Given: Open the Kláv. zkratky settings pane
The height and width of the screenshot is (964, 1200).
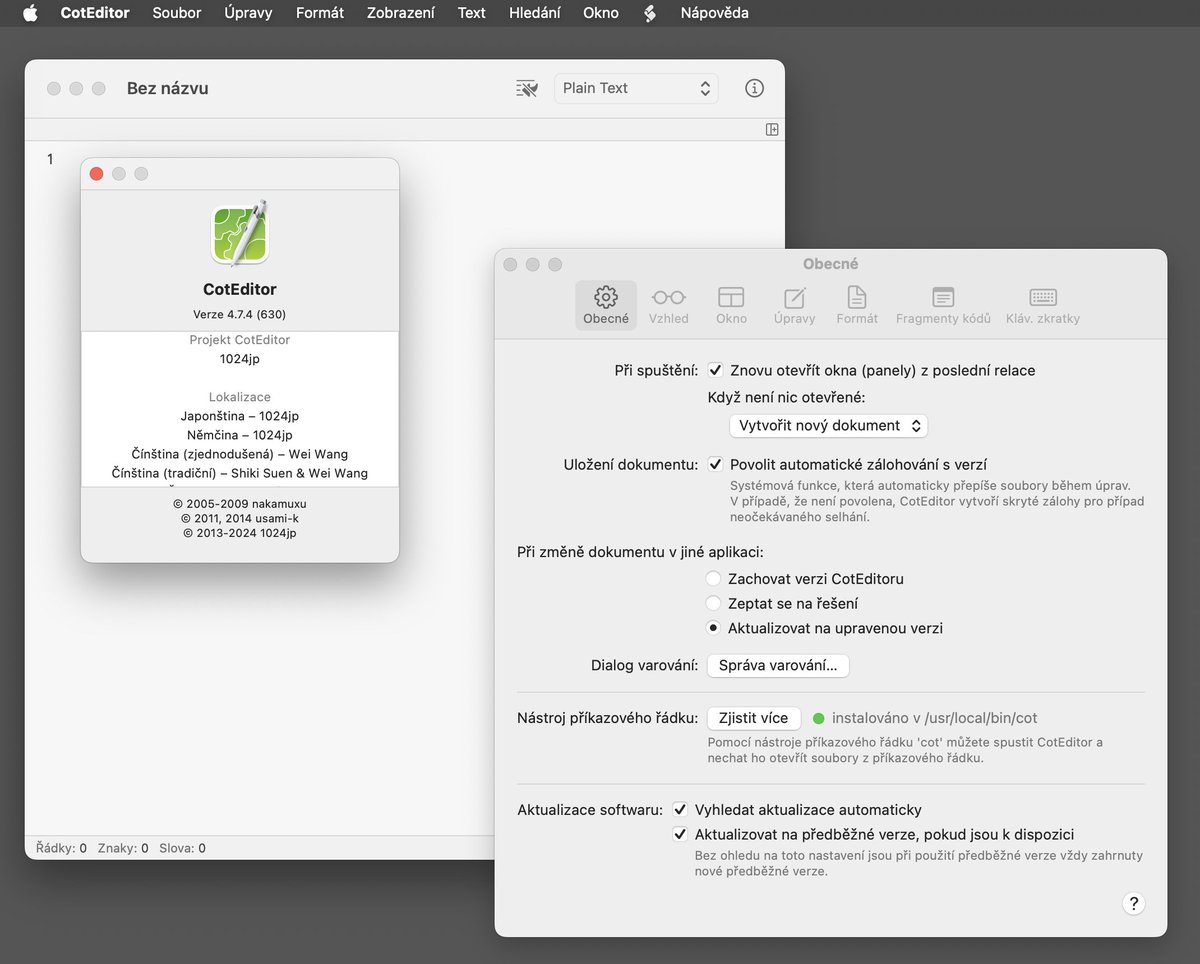Looking at the screenshot, I should (x=1043, y=305).
